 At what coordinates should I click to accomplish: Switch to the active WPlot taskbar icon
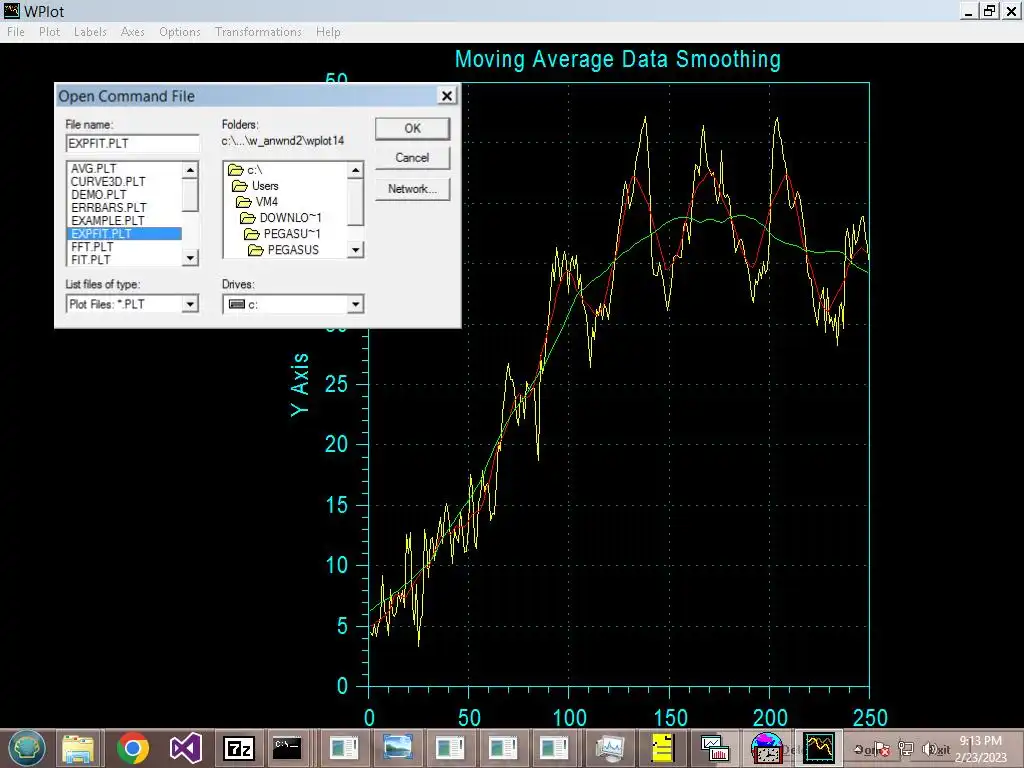pos(820,748)
